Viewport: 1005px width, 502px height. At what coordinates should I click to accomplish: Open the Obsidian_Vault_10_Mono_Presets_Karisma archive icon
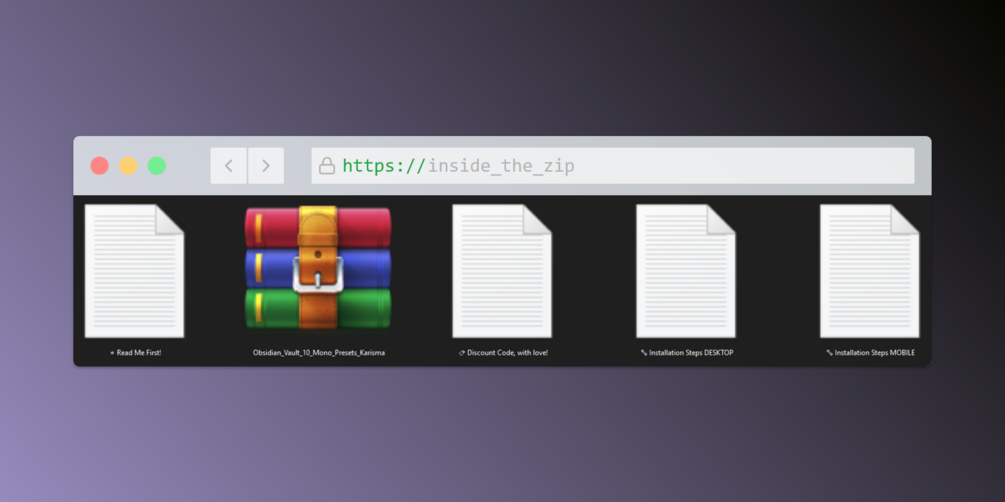tap(318, 267)
